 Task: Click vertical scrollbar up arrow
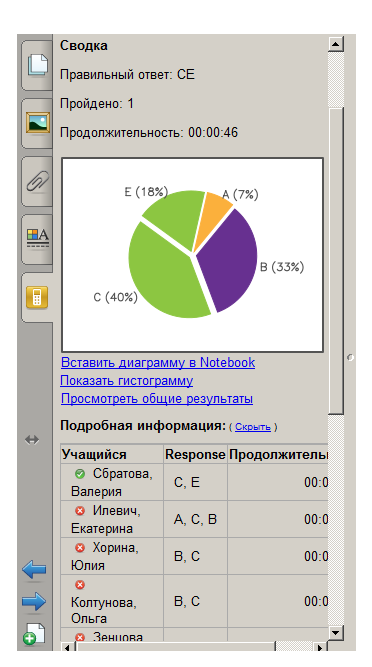tap(336, 44)
